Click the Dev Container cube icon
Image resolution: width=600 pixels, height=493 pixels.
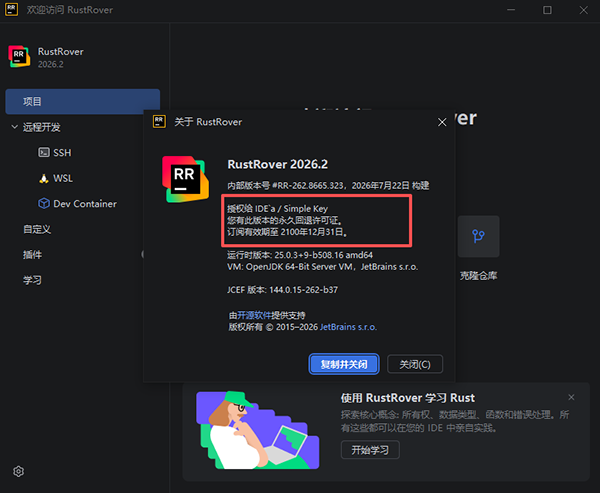coord(44,203)
